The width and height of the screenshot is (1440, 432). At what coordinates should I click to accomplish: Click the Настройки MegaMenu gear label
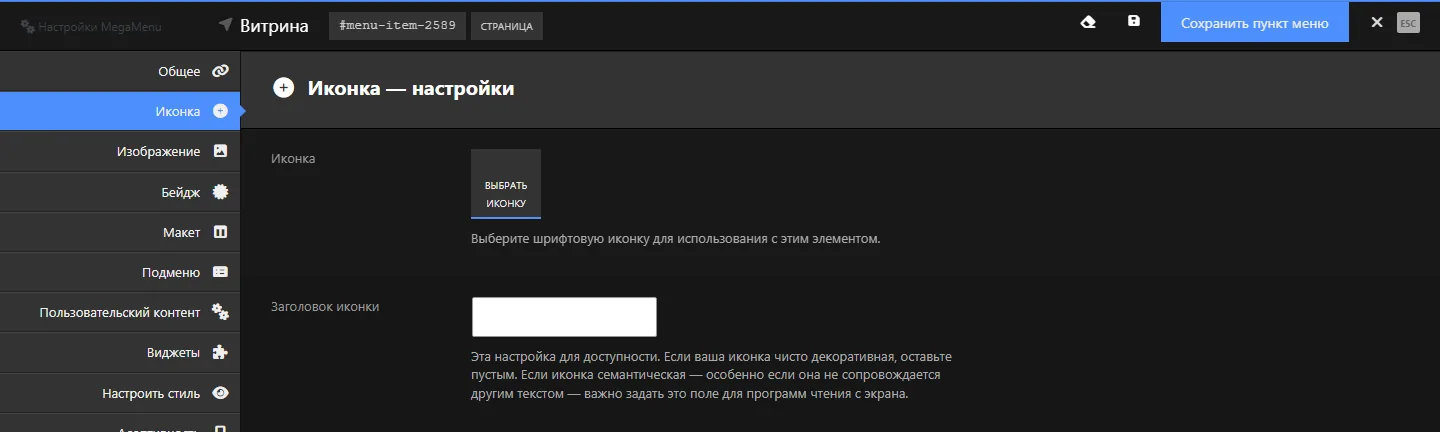point(91,26)
